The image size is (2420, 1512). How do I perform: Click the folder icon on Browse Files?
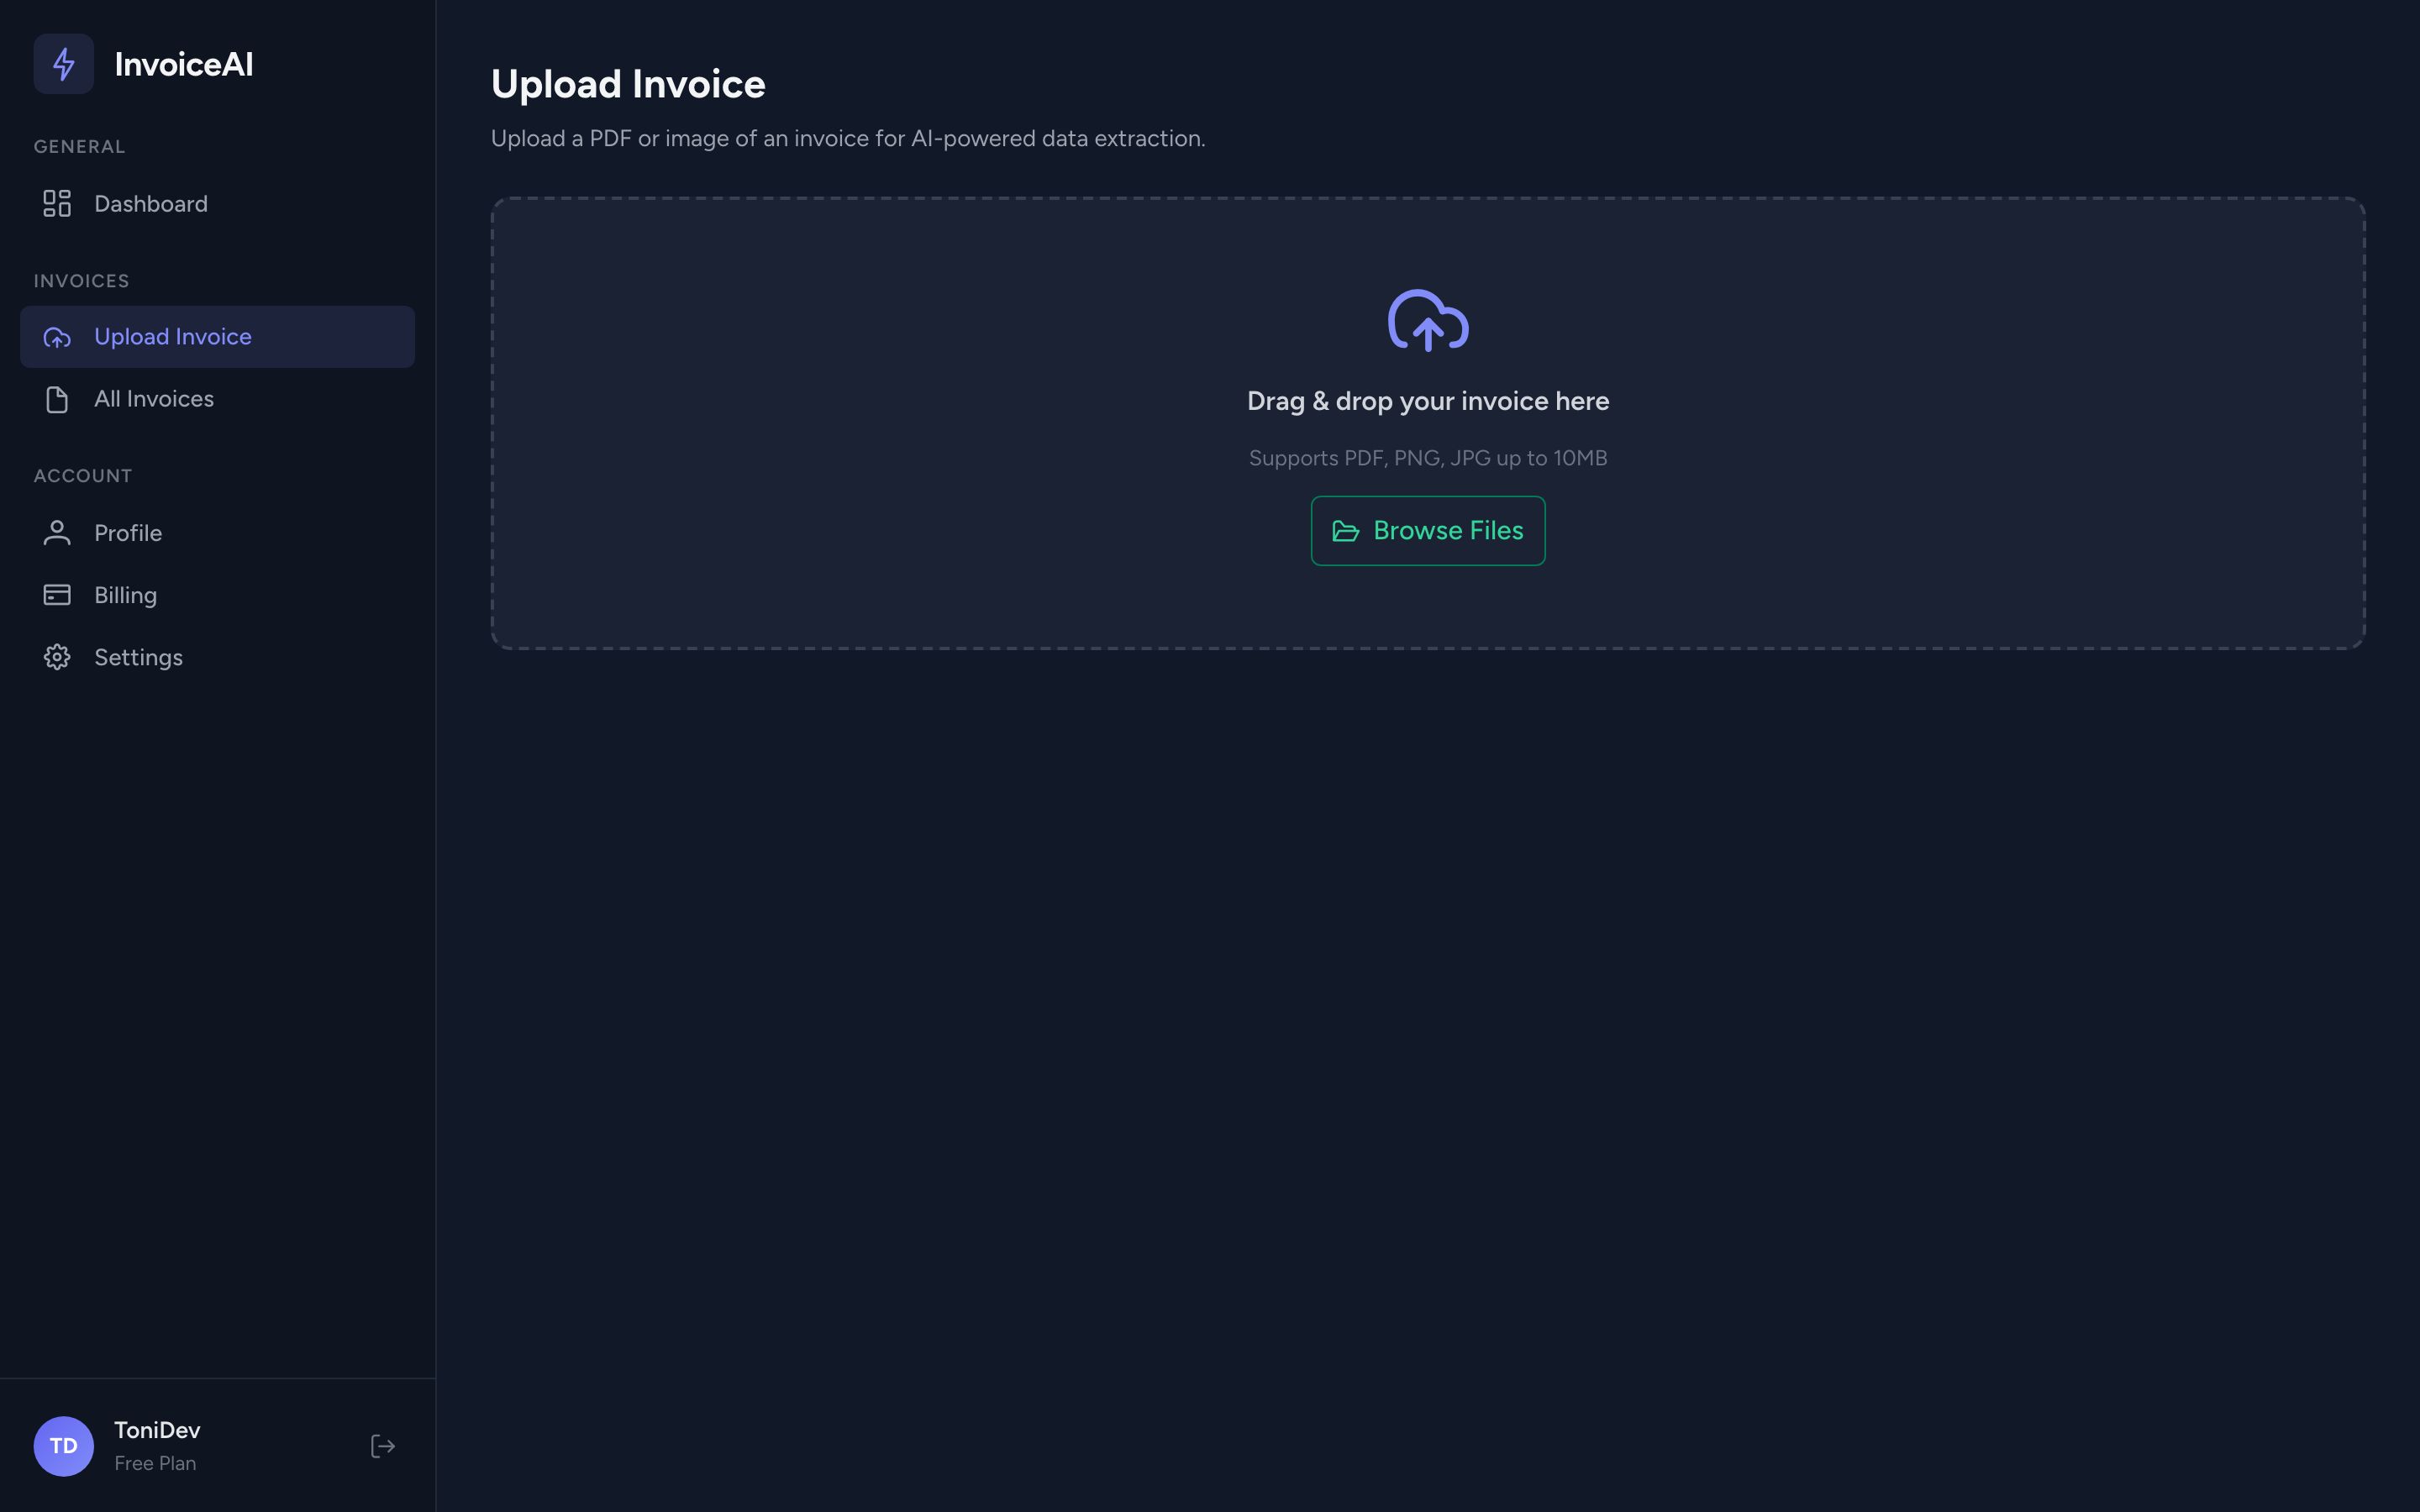coord(1346,531)
